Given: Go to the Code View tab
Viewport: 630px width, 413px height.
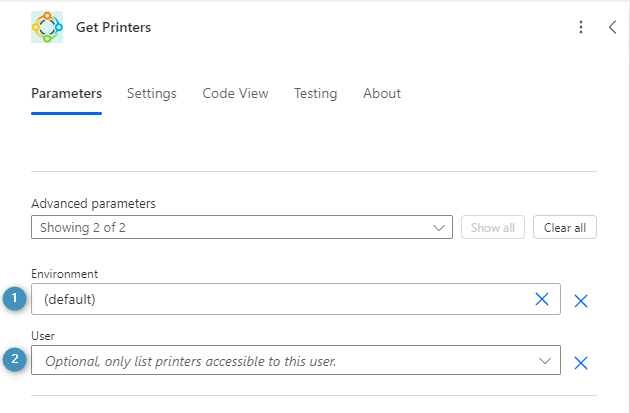Looking at the screenshot, I should [x=235, y=94].
